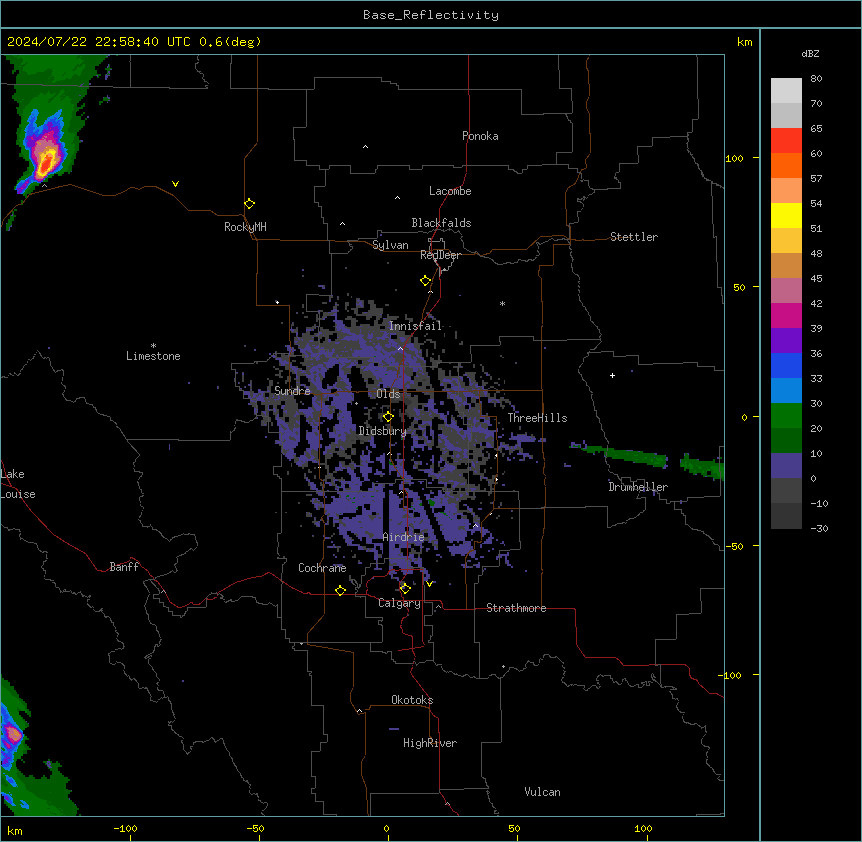862x842 pixels.
Task: Click the Olds label
Action: pos(388,394)
